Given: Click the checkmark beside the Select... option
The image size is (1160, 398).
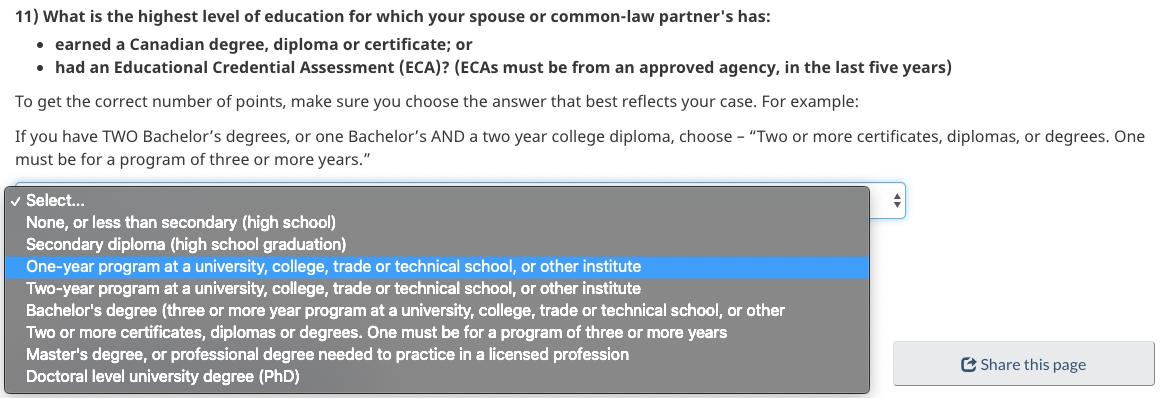Looking at the screenshot, I should pyautogui.click(x=16, y=201).
